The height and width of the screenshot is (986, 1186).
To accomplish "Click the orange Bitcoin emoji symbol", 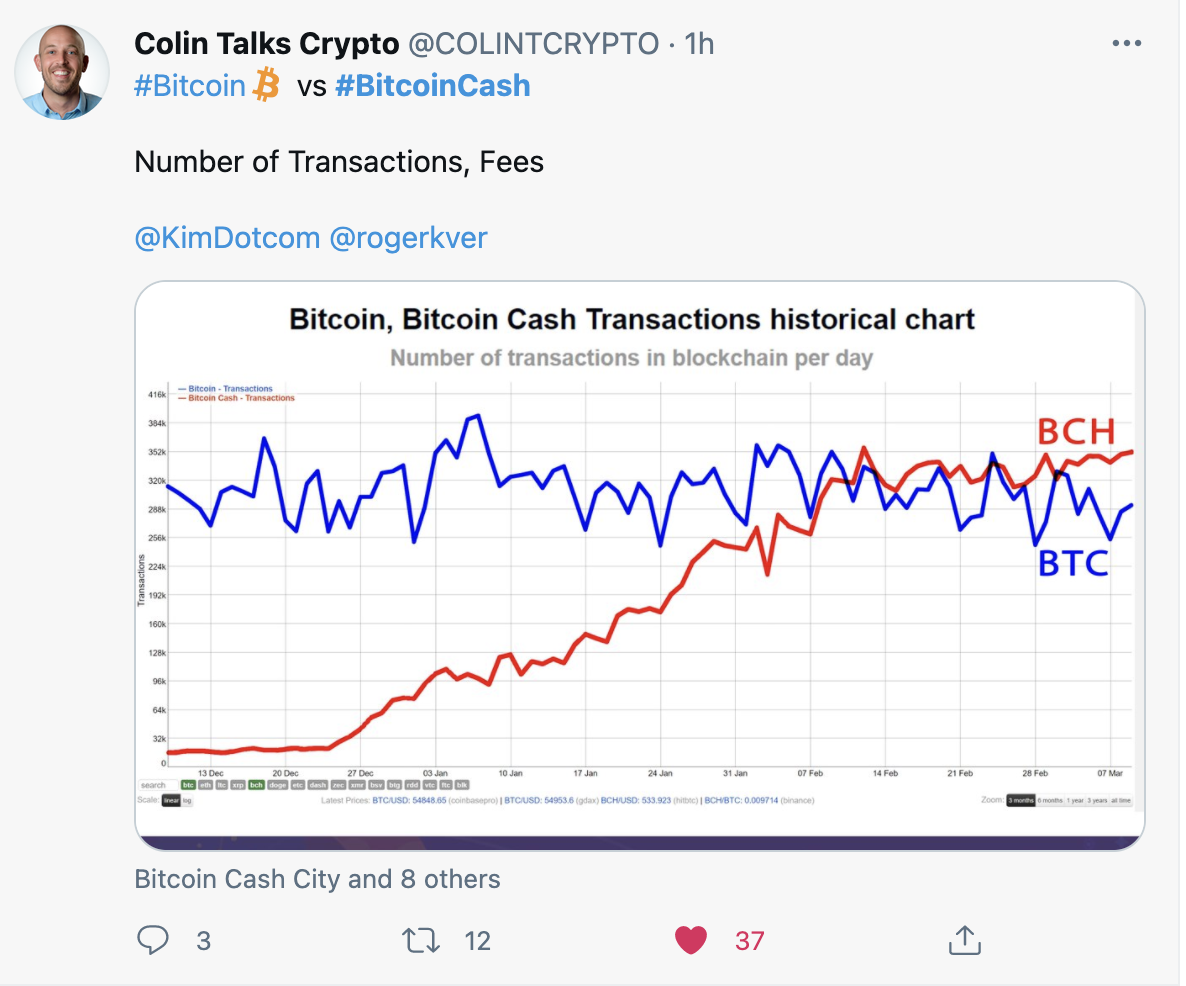I will [x=266, y=85].
